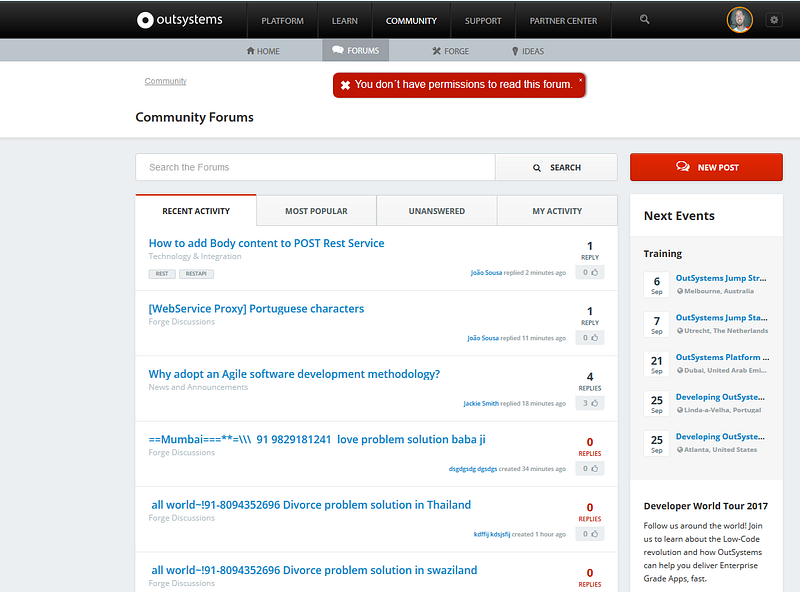Like the Agile methodology post

[x=590, y=403]
